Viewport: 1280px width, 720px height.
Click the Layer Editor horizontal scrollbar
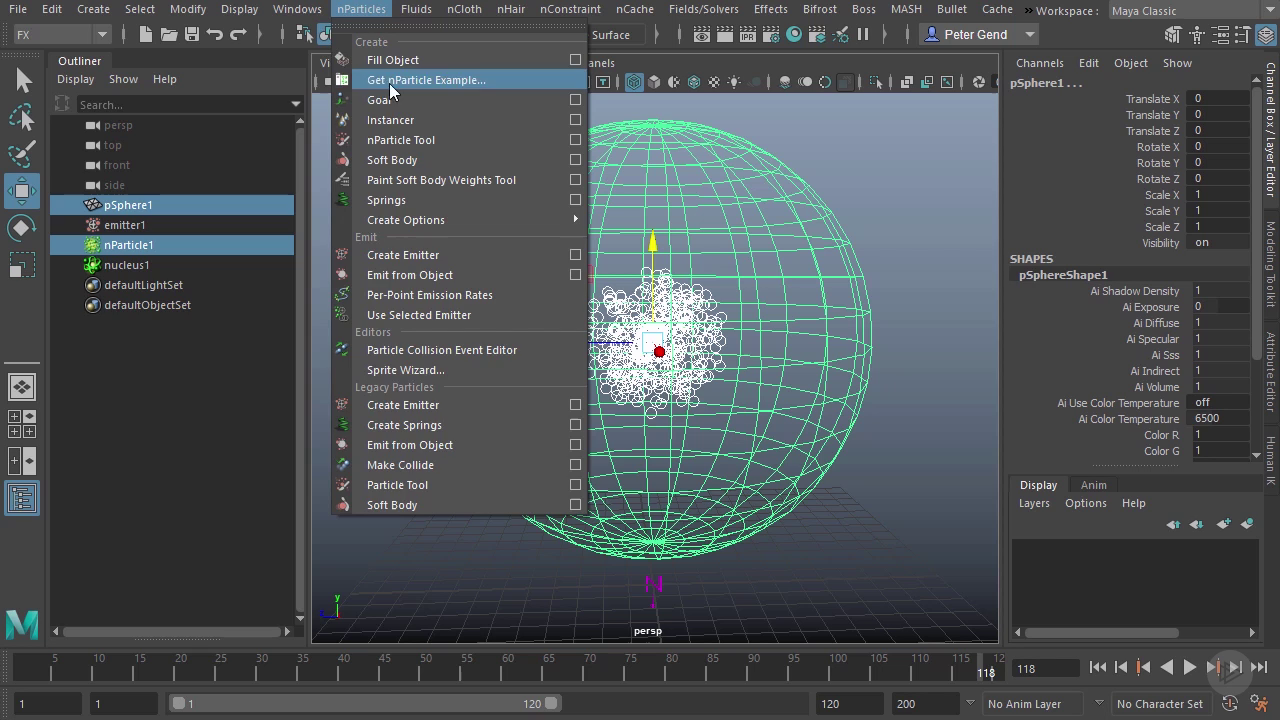(1101, 632)
